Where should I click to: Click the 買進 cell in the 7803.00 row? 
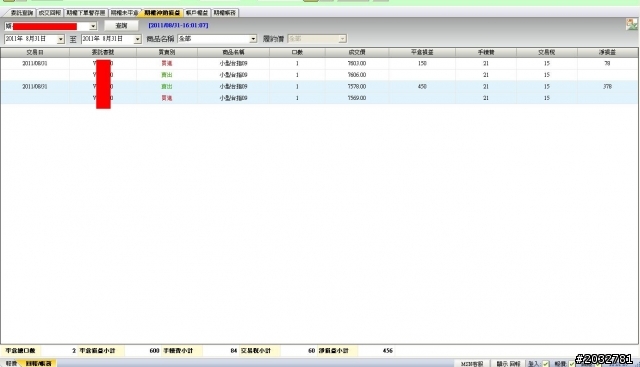(167, 64)
